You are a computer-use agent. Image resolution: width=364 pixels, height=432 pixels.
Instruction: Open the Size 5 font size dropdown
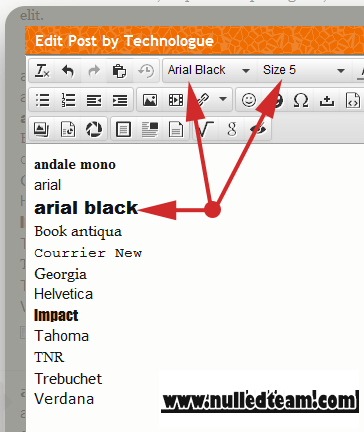coord(304,70)
